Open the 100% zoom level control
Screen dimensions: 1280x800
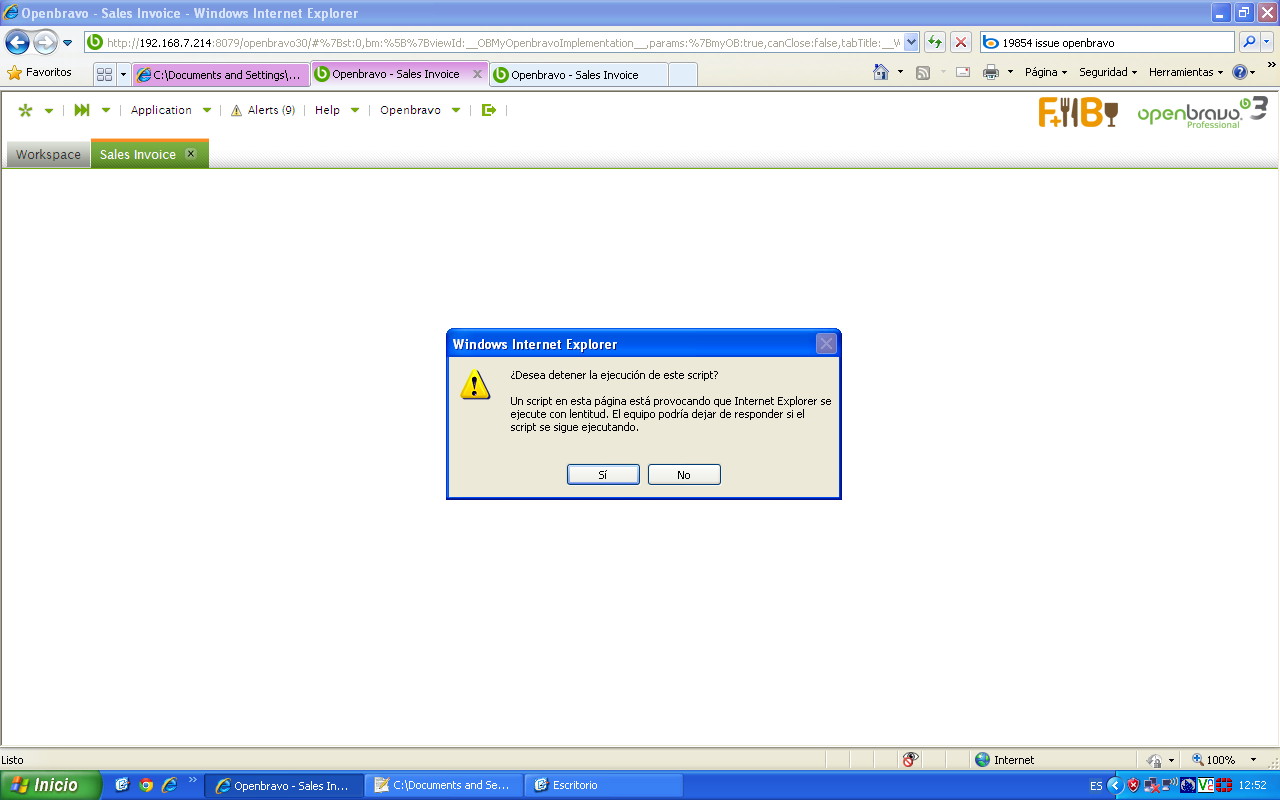[1224, 760]
